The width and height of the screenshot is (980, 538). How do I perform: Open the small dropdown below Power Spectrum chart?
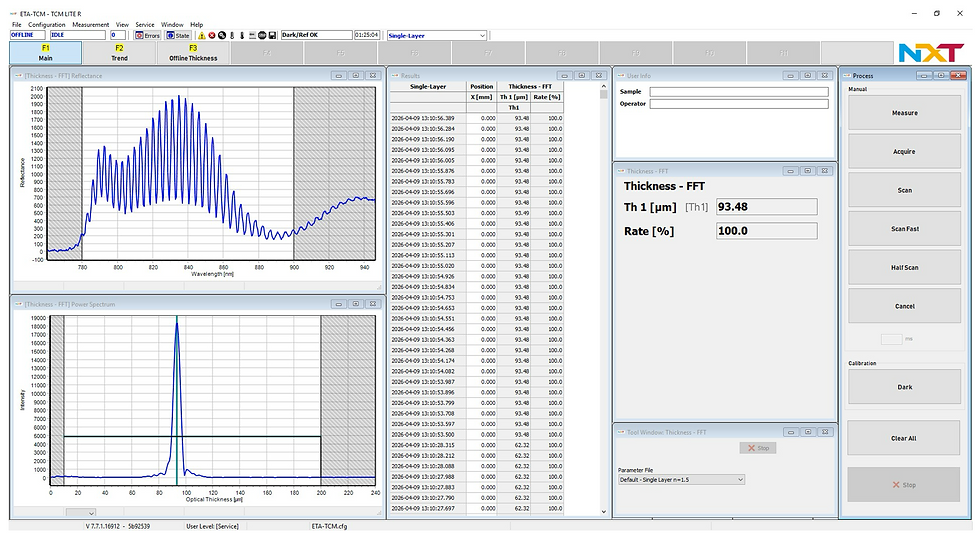point(81,512)
